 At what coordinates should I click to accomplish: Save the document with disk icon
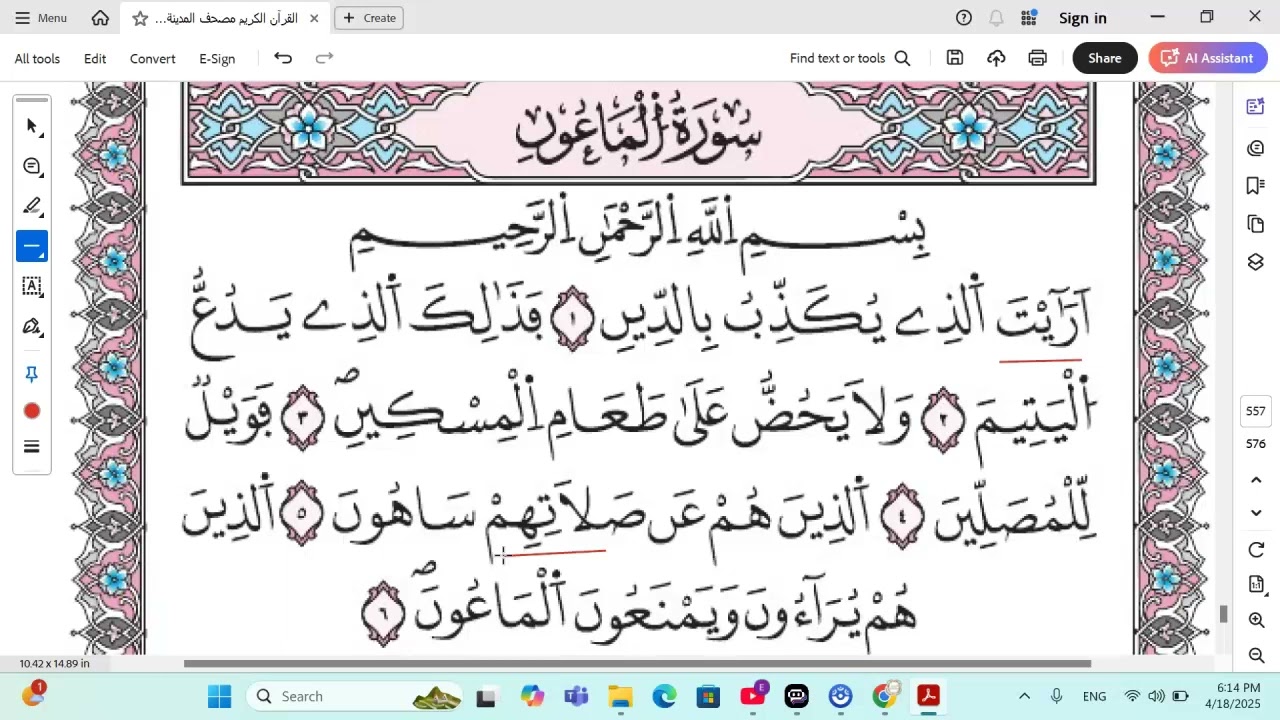click(955, 58)
